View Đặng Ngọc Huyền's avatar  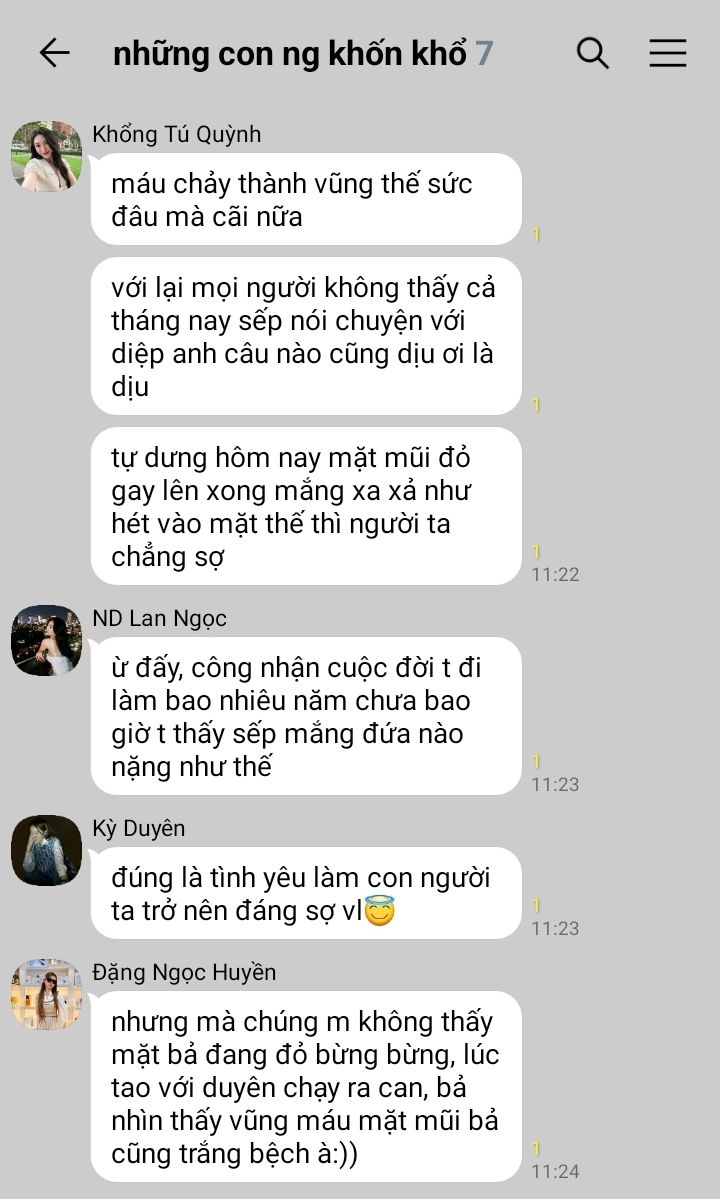click(x=47, y=994)
